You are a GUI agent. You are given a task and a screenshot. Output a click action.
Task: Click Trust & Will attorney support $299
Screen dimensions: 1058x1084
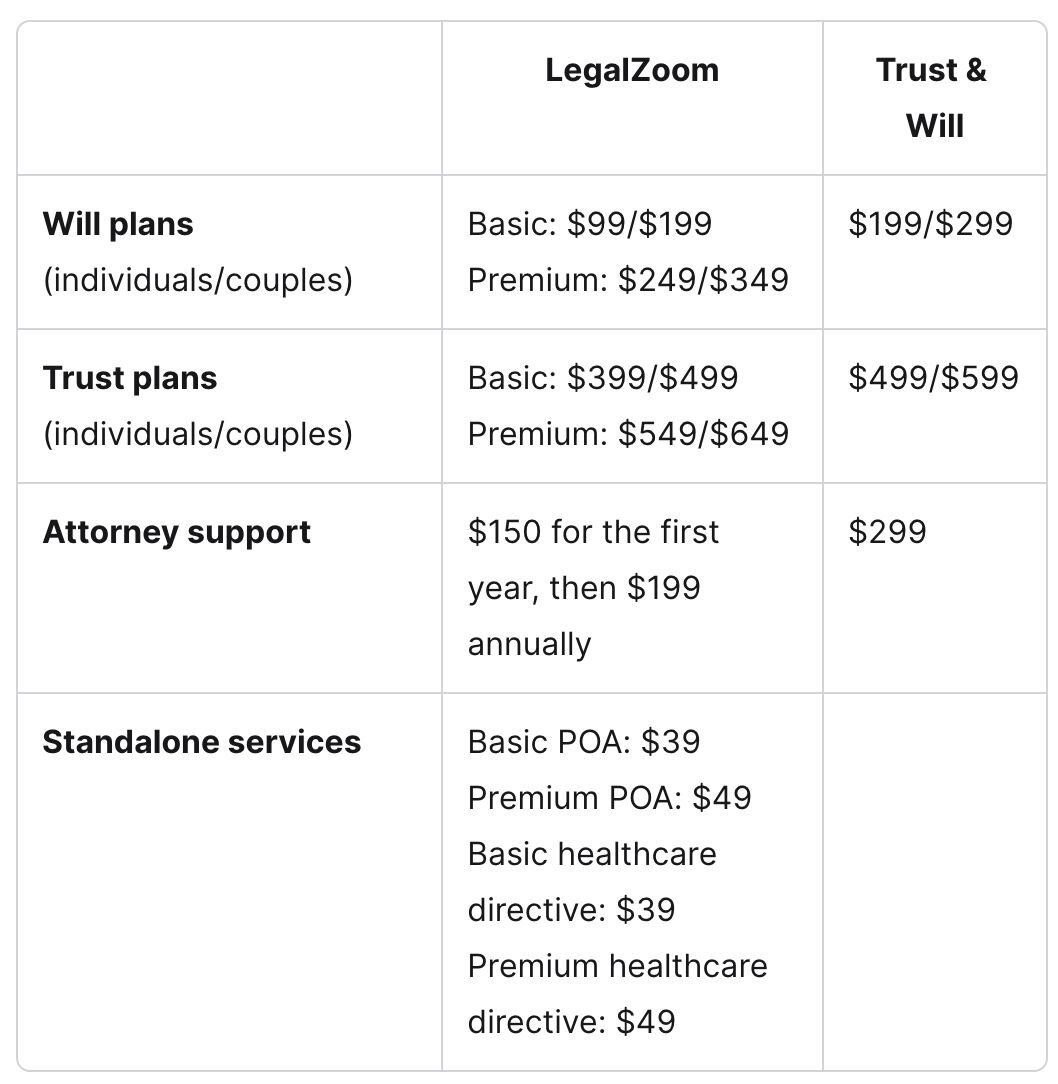click(x=887, y=532)
